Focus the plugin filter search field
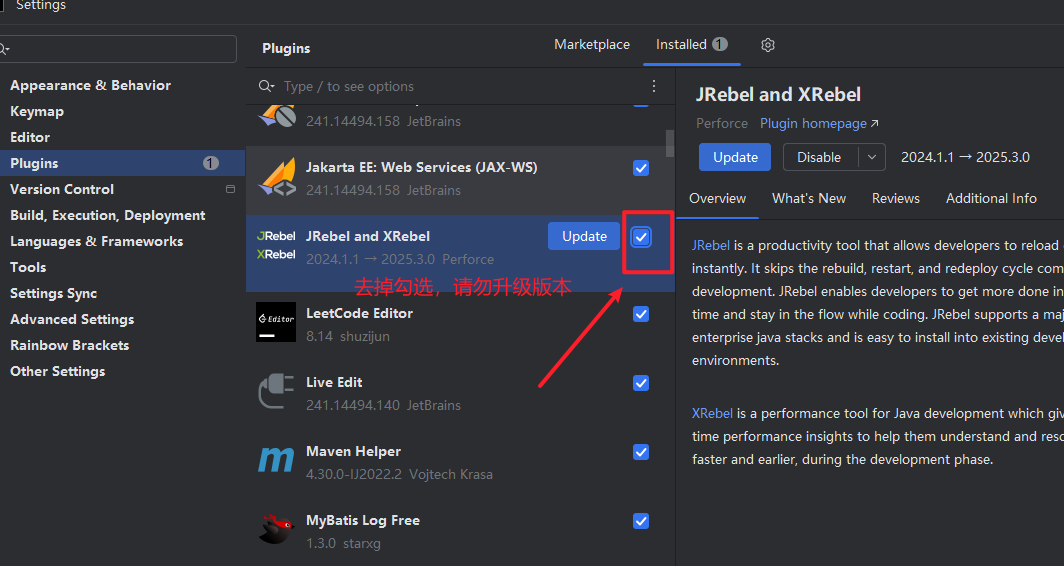Viewport: 1064px width, 566px height. [461, 86]
